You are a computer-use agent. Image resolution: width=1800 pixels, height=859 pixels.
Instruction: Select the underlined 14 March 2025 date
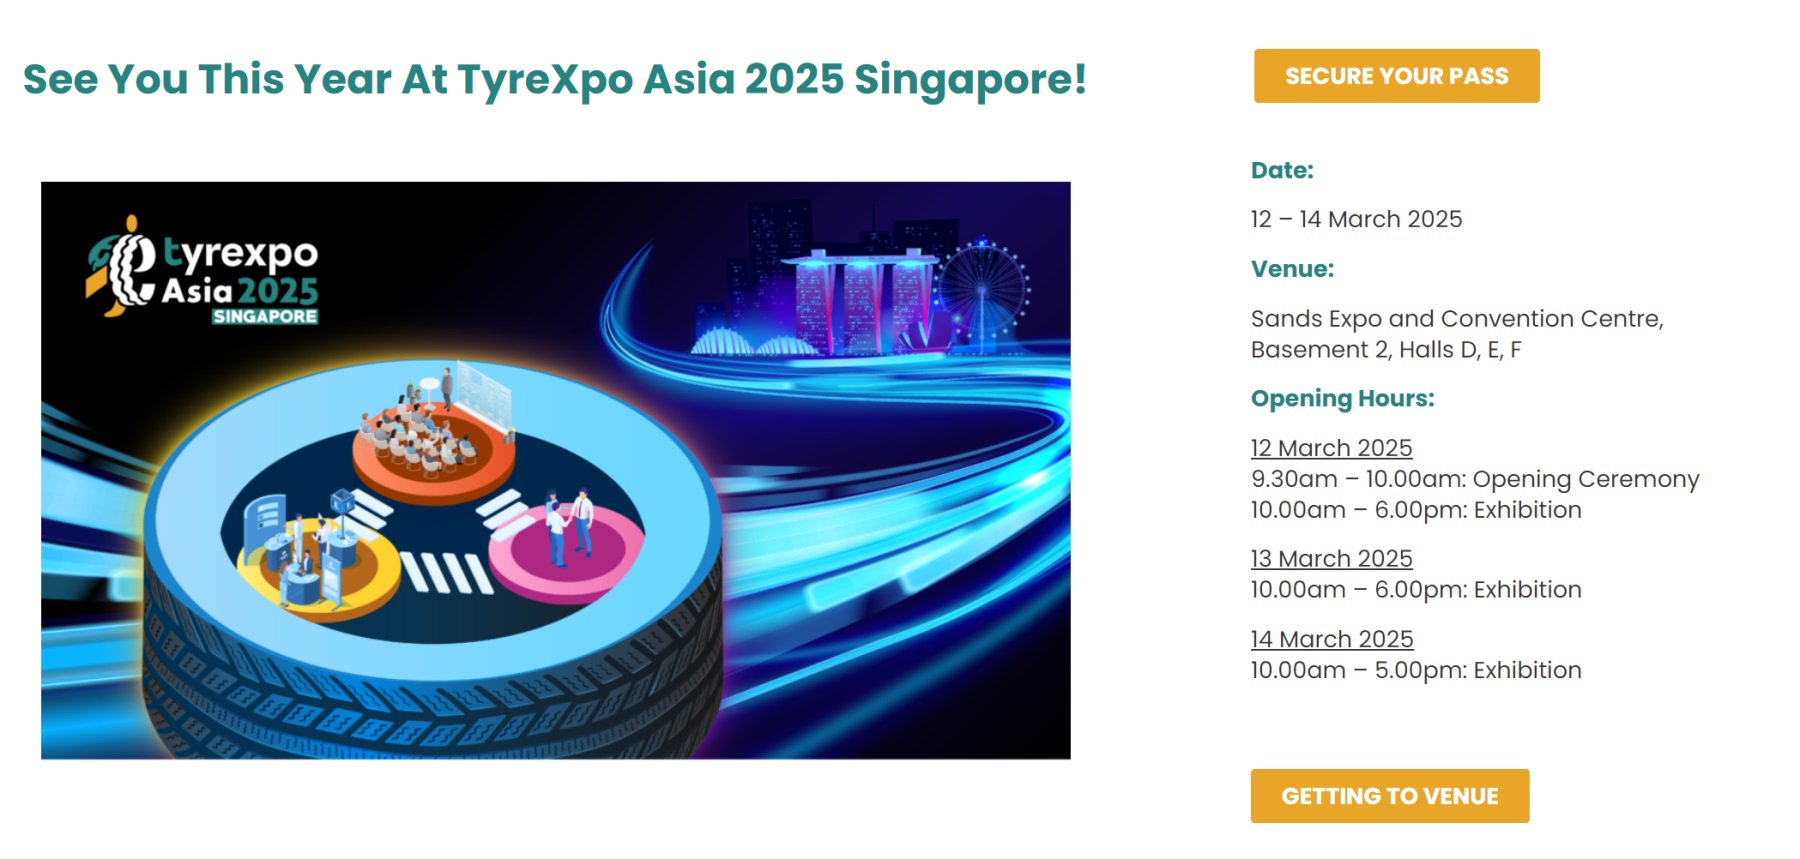[1331, 639]
